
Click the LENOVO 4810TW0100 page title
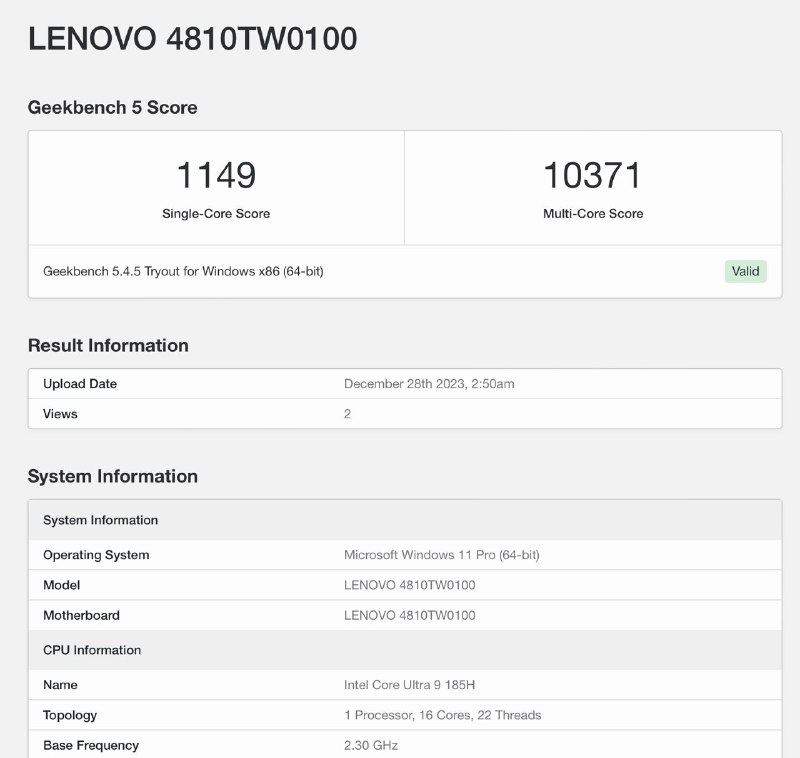192,39
